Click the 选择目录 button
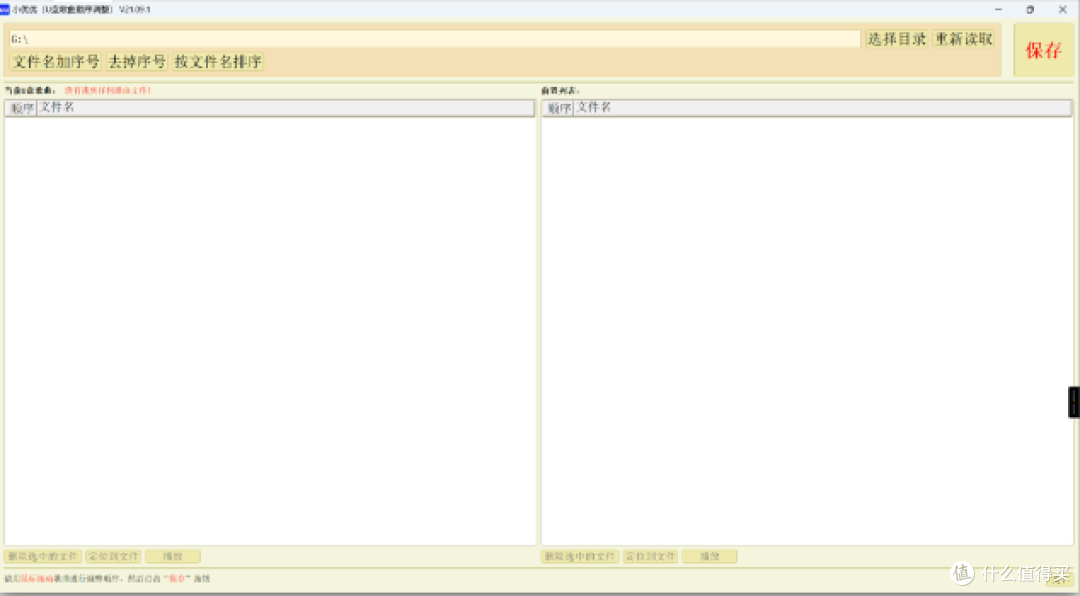Screen dimensions: 1080x596 point(896,39)
